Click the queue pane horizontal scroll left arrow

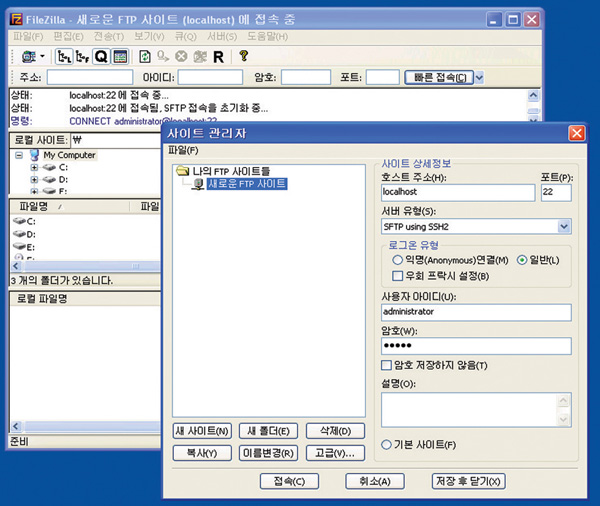pyautogui.click(x=16, y=426)
